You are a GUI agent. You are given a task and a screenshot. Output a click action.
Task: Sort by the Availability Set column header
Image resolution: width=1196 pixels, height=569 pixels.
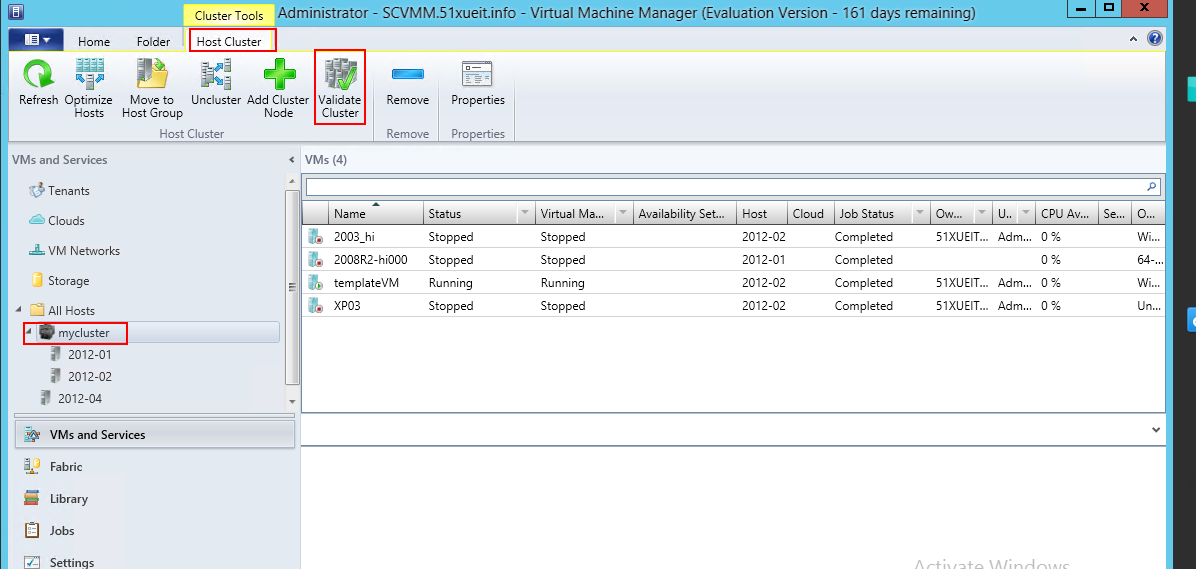(685, 214)
